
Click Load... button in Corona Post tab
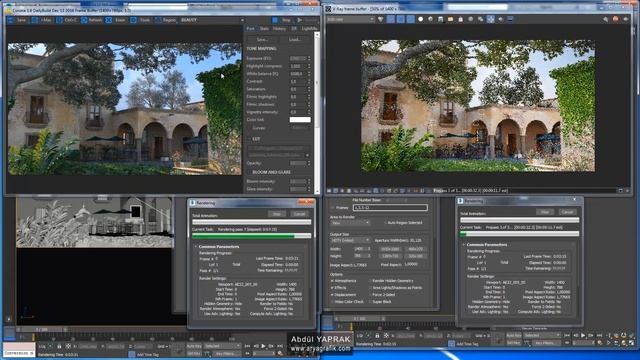point(295,40)
